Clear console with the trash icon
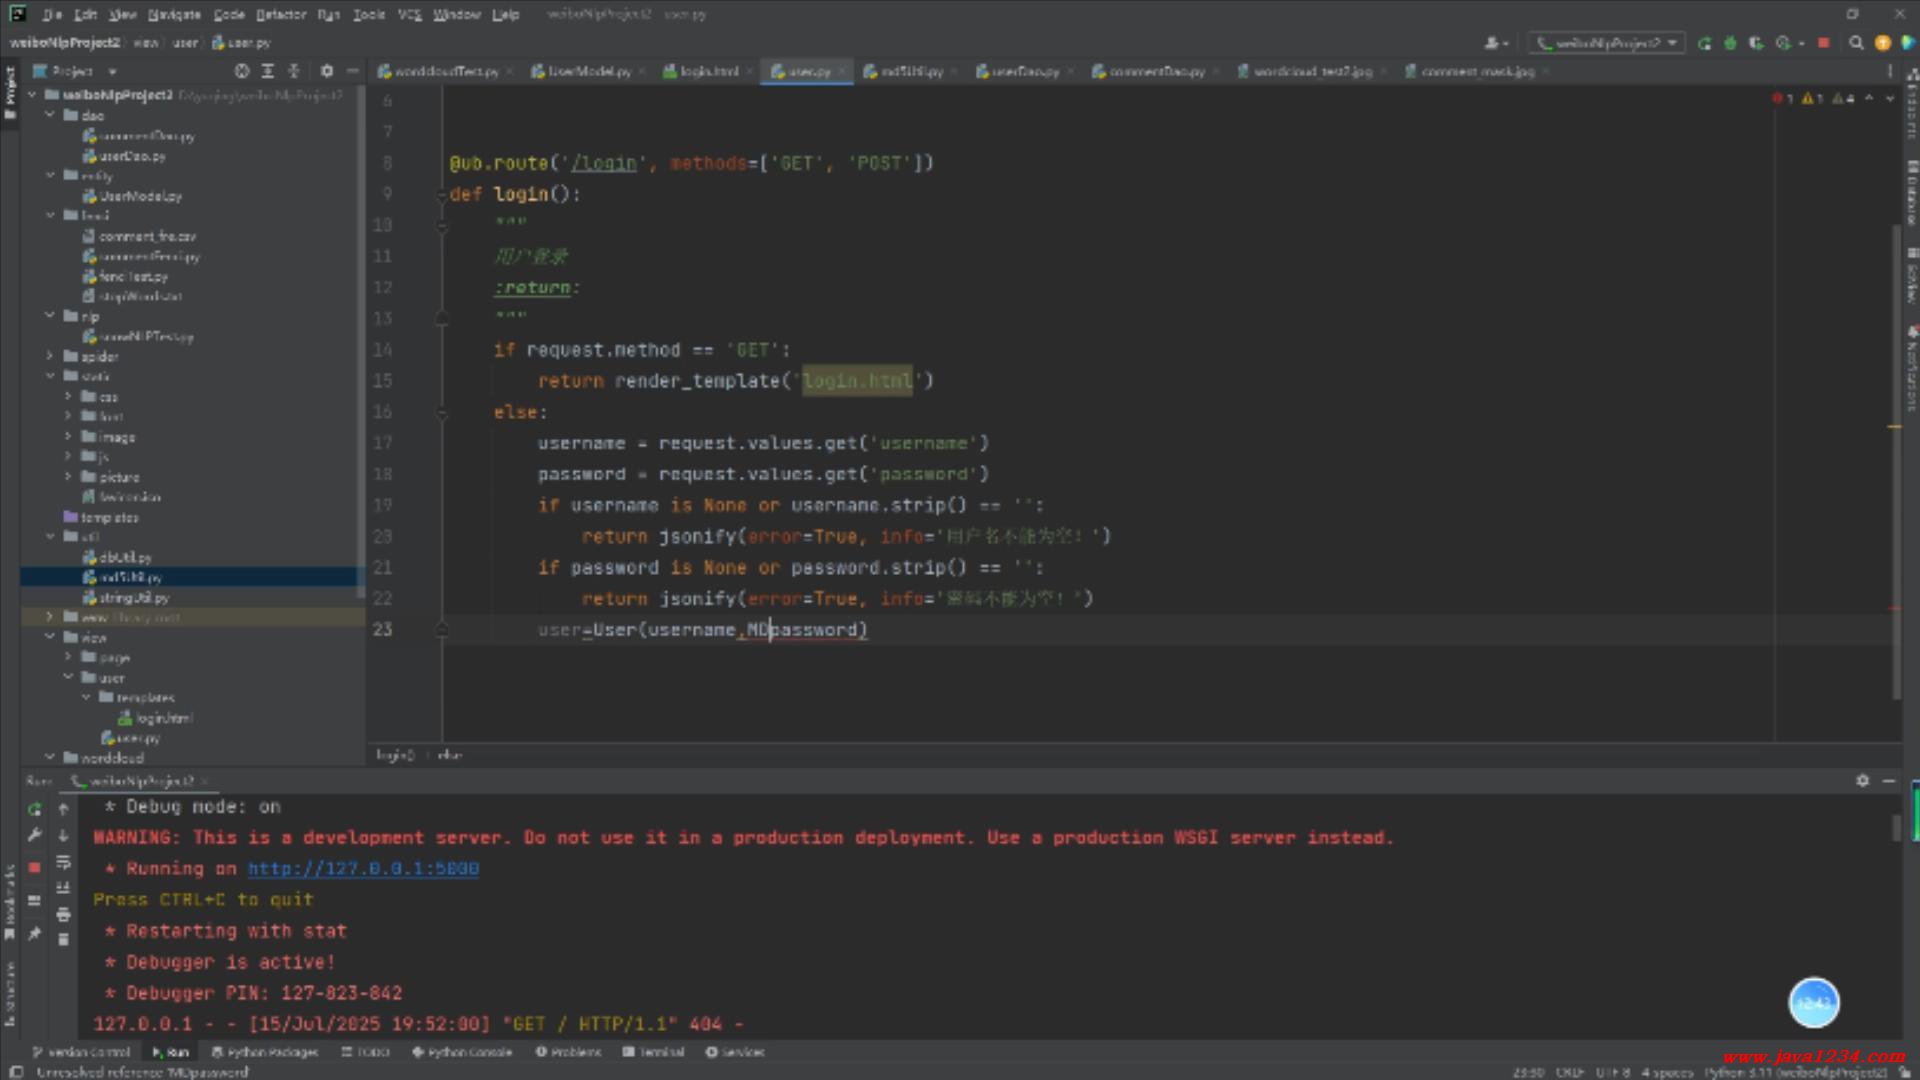The width and height of the screenshot is (1920, 1080). 63,940
